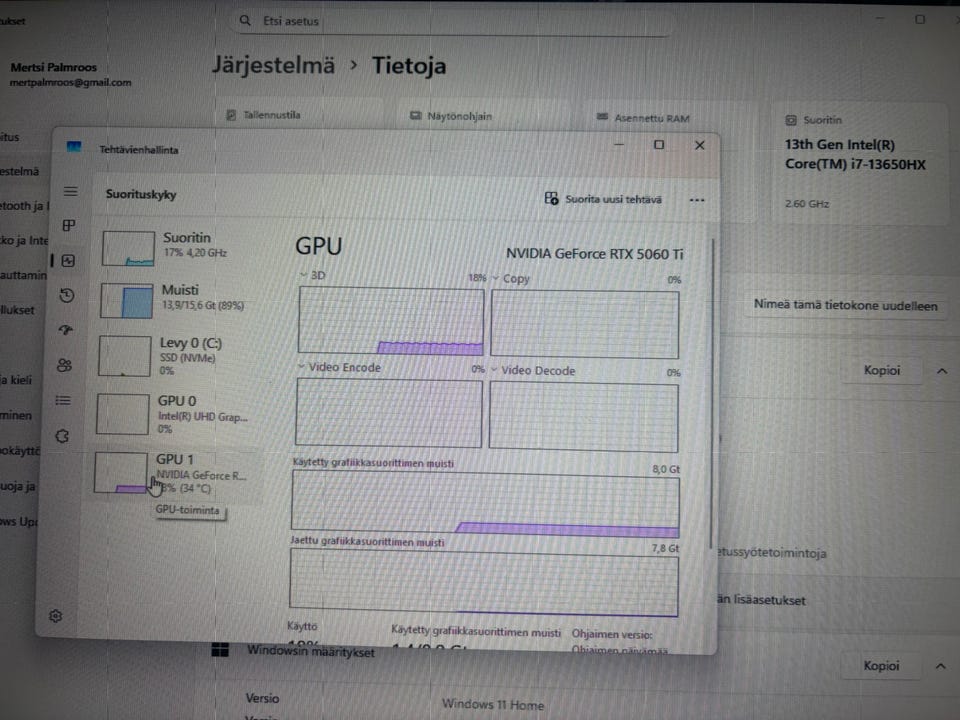
Task: Click the Windows logo beside Windowsin määritykset
Action: [220, 650]
